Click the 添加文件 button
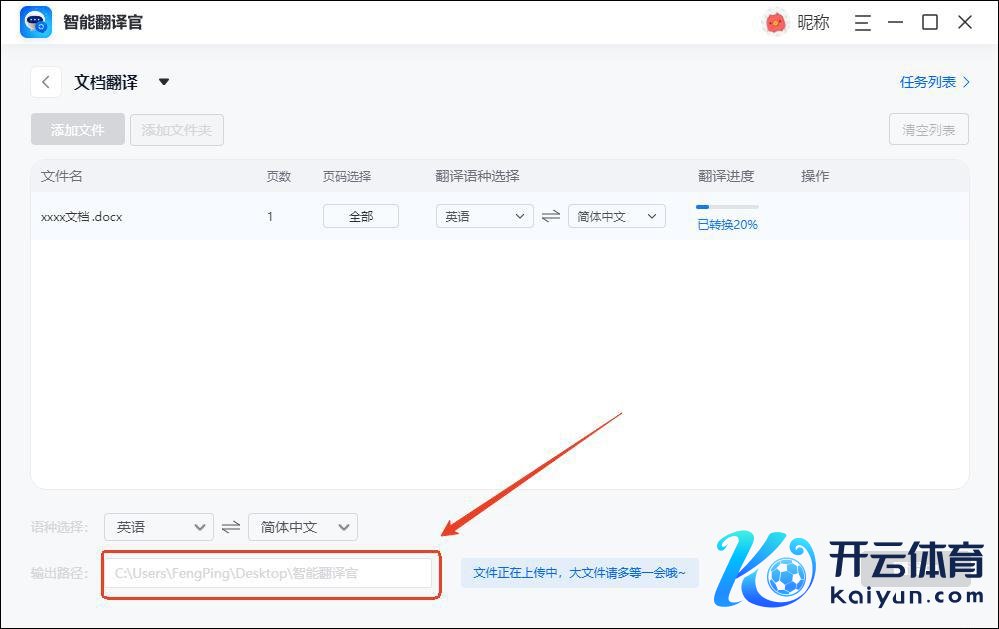This screenshot has height=629, width=999. [78, 130]
